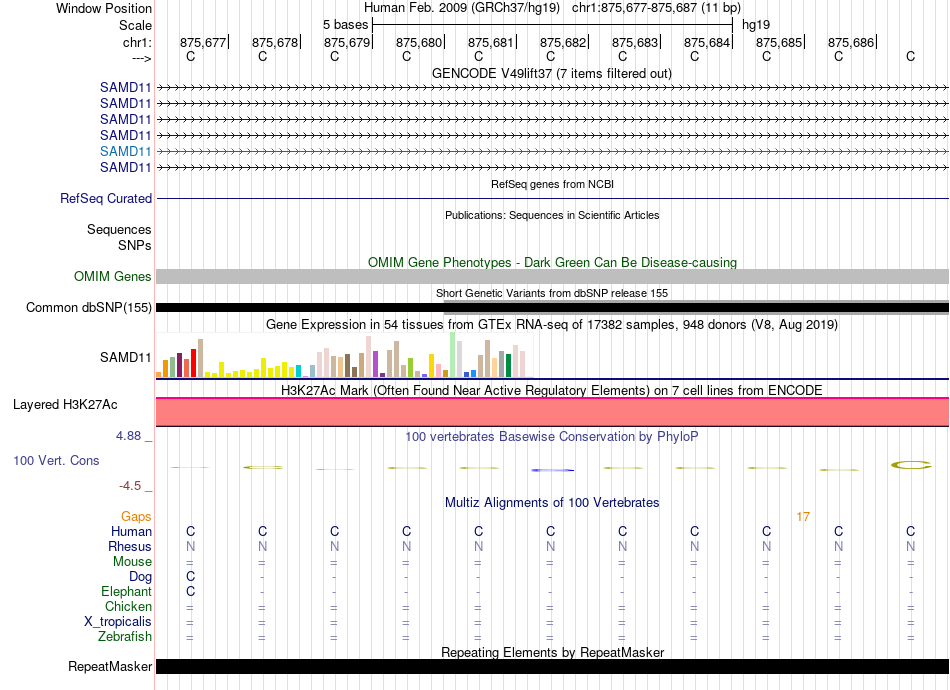Select the Dog alignment row label
950x690 pixels.
click(x=140, y=577)
